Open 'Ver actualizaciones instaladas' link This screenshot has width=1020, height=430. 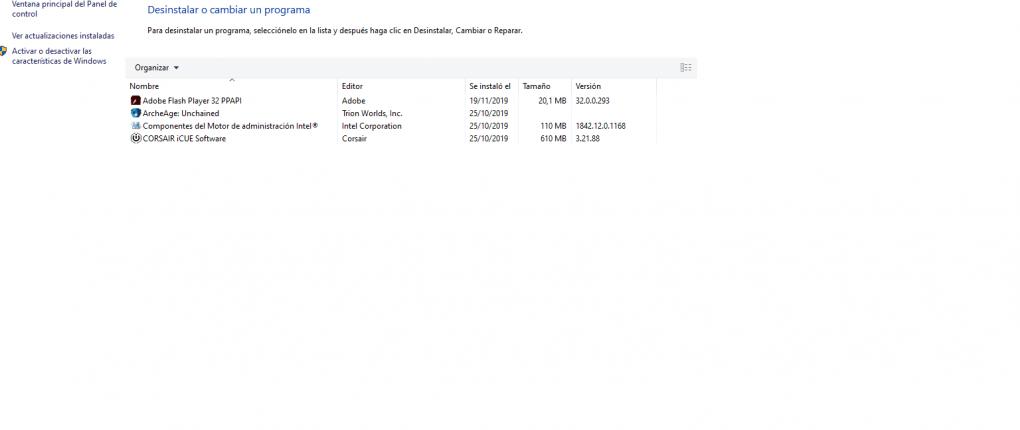[63, 36]
